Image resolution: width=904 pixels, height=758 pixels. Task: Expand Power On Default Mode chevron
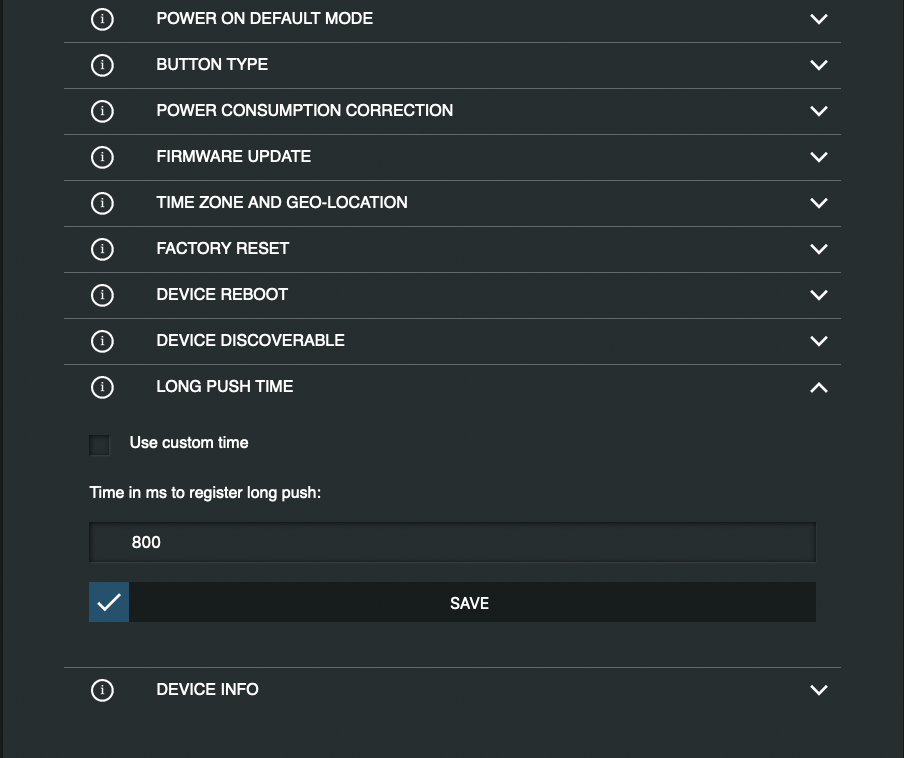(x=818, y=19)
